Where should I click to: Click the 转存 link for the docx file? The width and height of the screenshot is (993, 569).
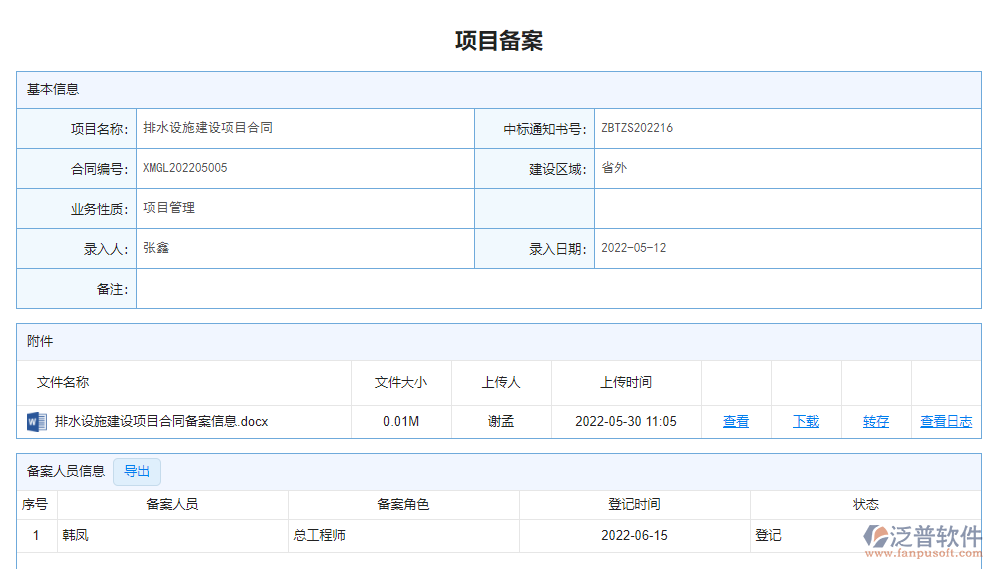(x=876, y=422)
